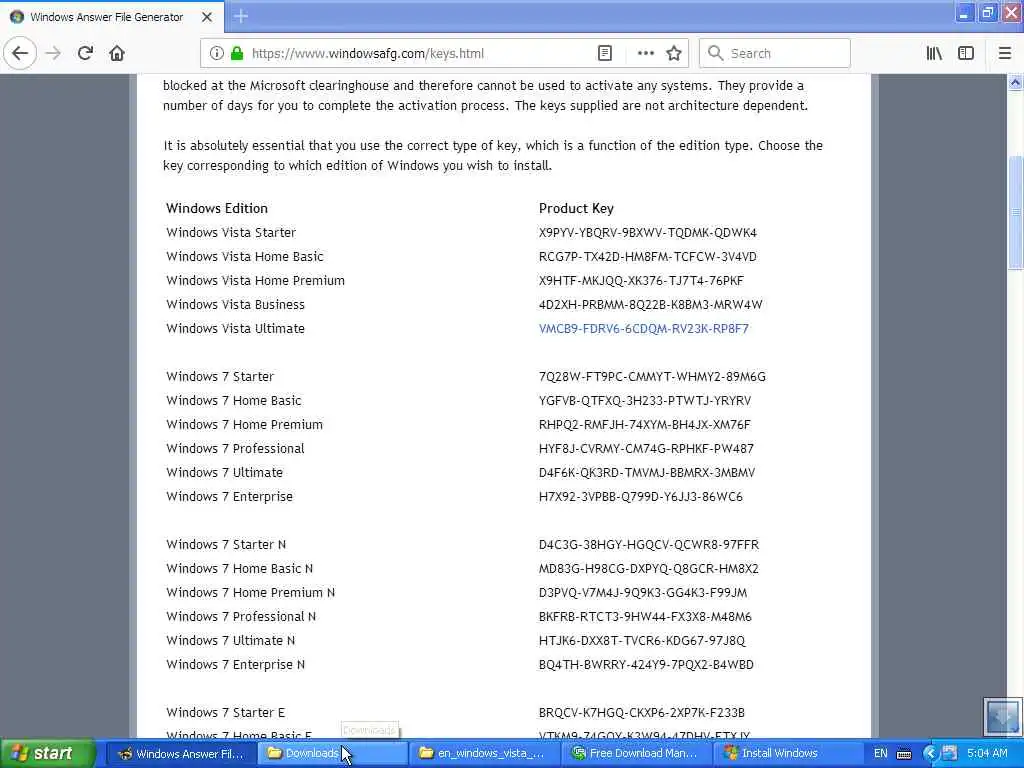Click the clock showing 5:04 AM
The image size is (1024, 768).
click(987, 754)
